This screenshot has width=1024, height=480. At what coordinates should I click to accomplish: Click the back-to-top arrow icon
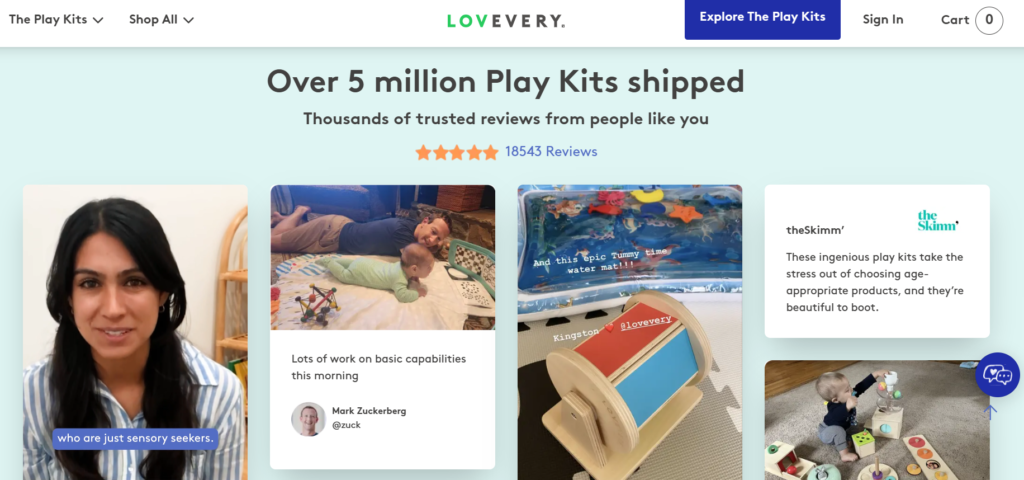(990, 412)
